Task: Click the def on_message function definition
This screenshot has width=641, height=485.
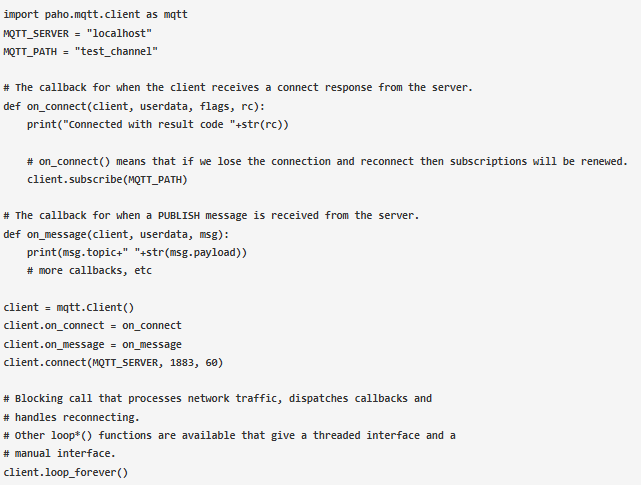Action: [116, 234]
